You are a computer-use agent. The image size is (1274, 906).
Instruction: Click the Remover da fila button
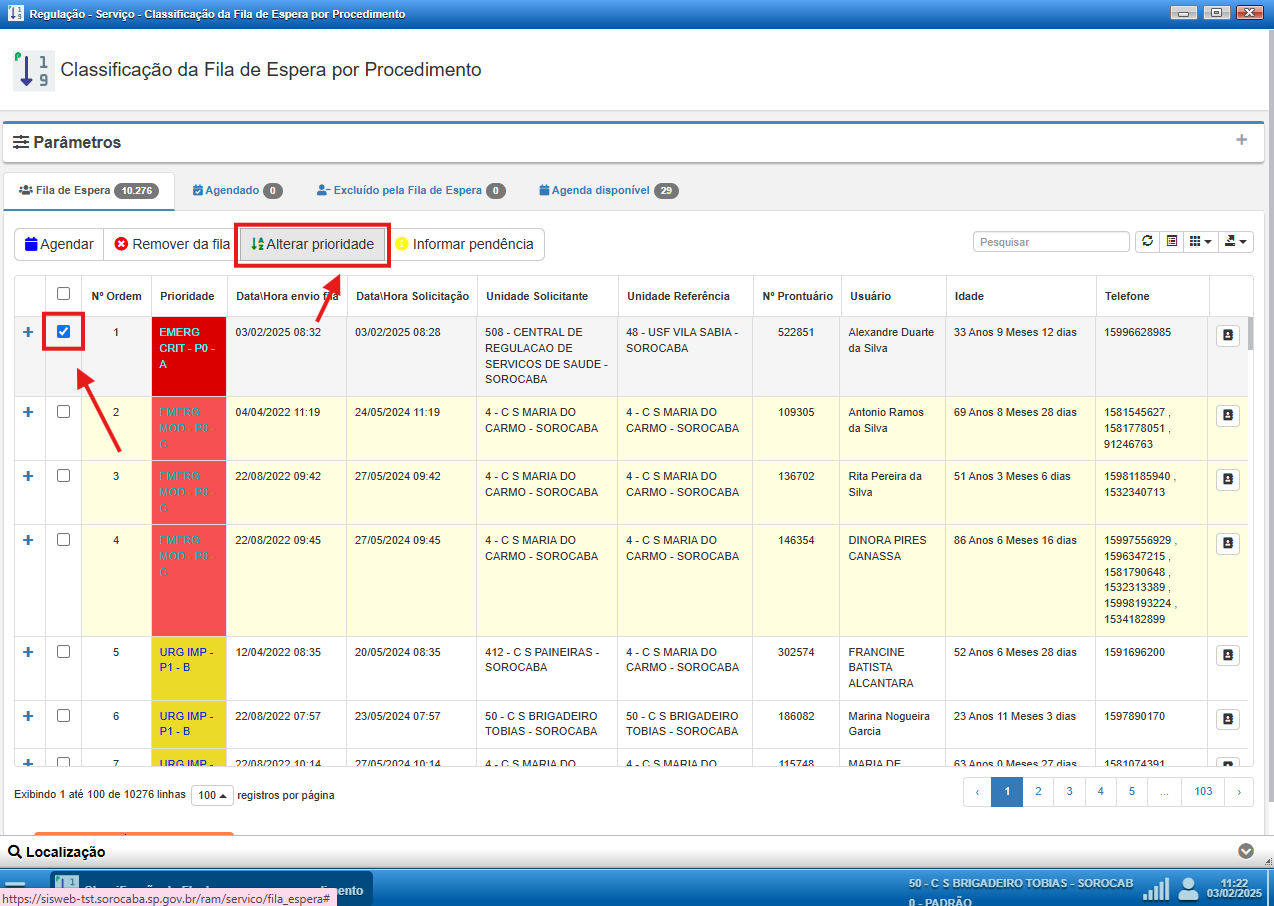coord(172,244)
